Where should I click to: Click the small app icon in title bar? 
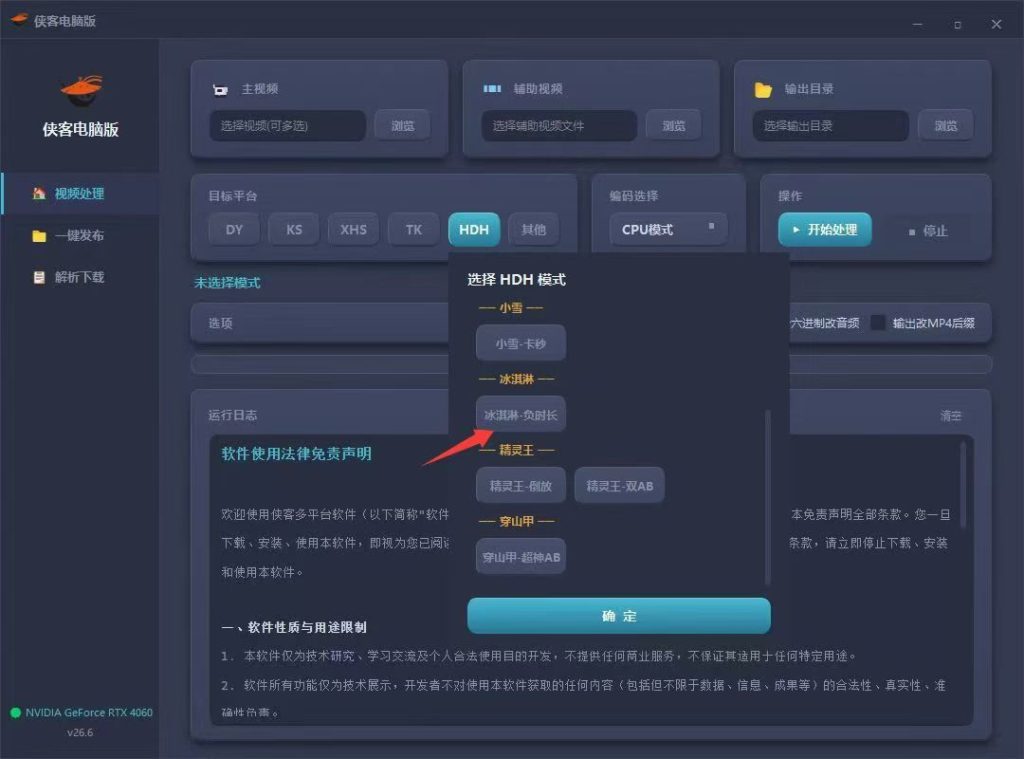(19, 20)
